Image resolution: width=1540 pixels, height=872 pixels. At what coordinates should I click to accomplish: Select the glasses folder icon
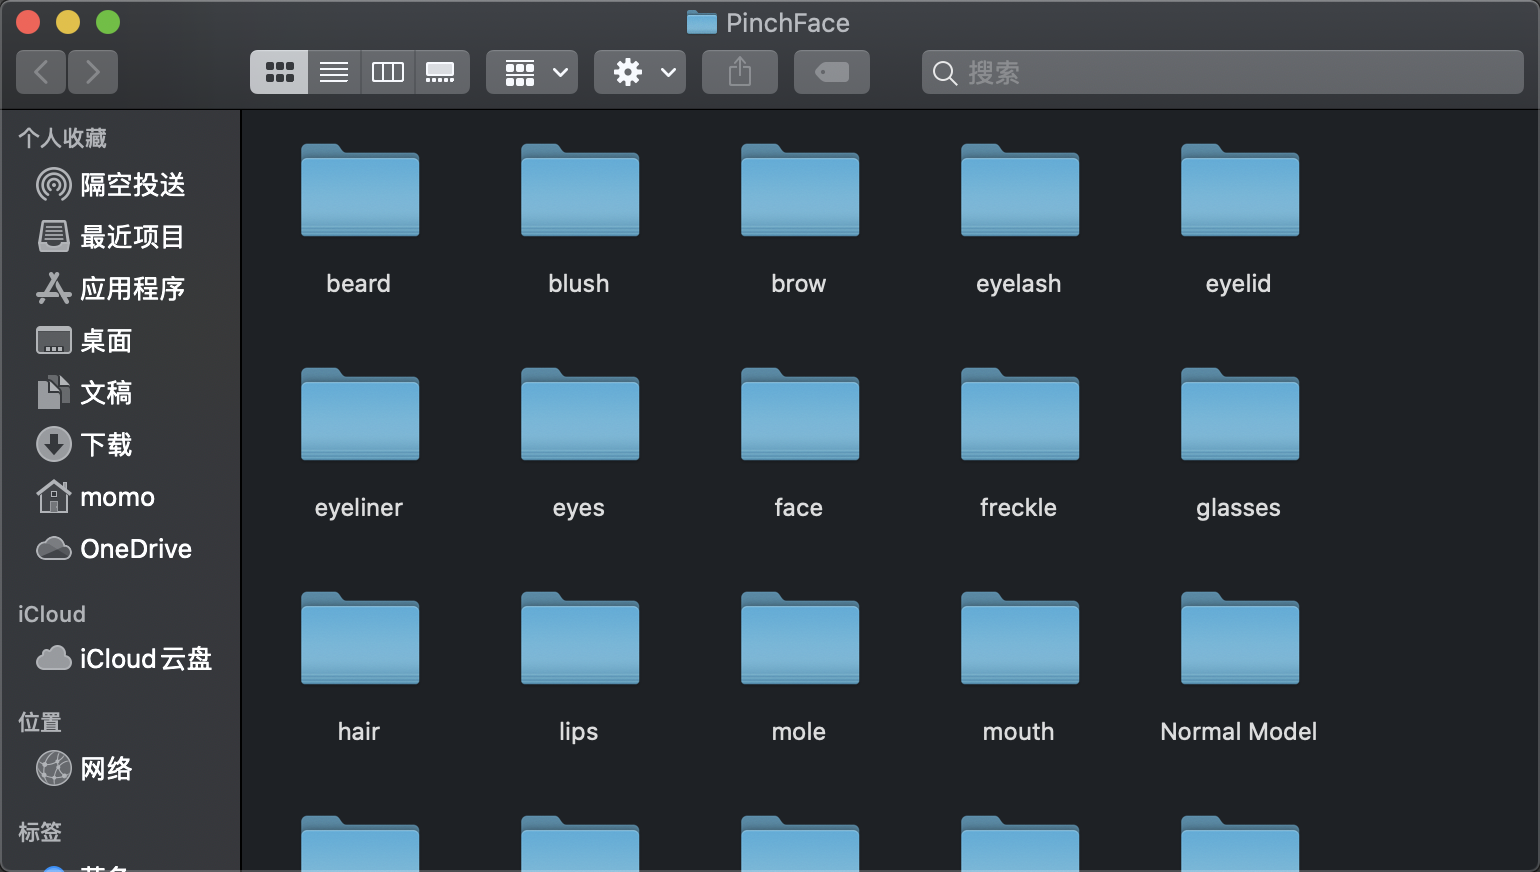coord(1240,414)
